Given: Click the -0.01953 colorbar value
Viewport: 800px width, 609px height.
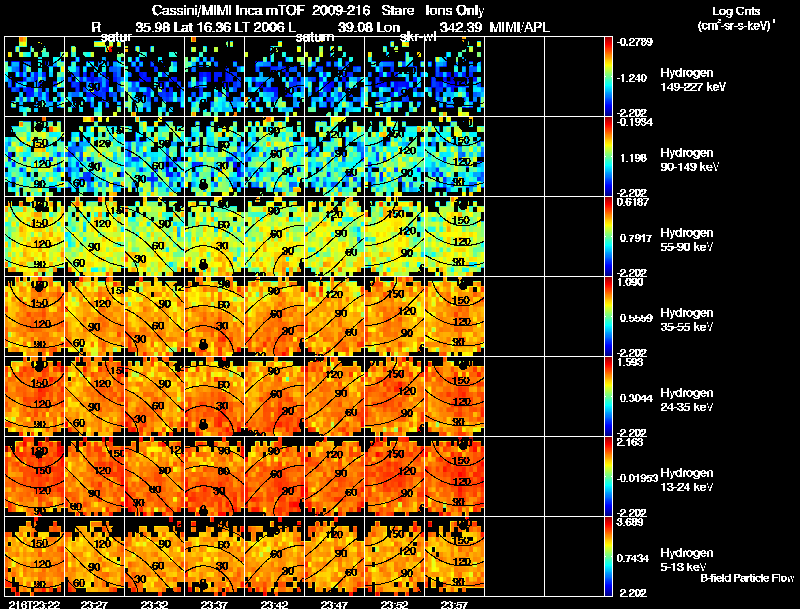Looking at the screenshot, I should [x=637, y=478].
